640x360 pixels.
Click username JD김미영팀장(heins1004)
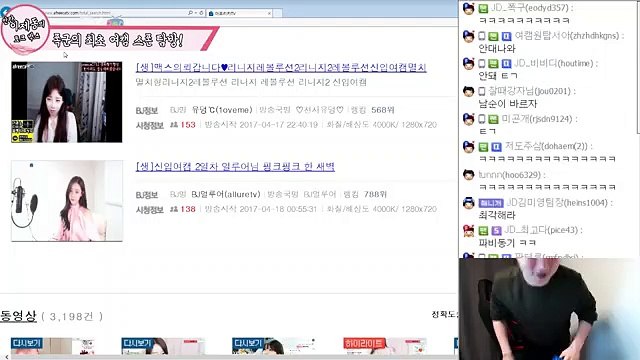557,202
